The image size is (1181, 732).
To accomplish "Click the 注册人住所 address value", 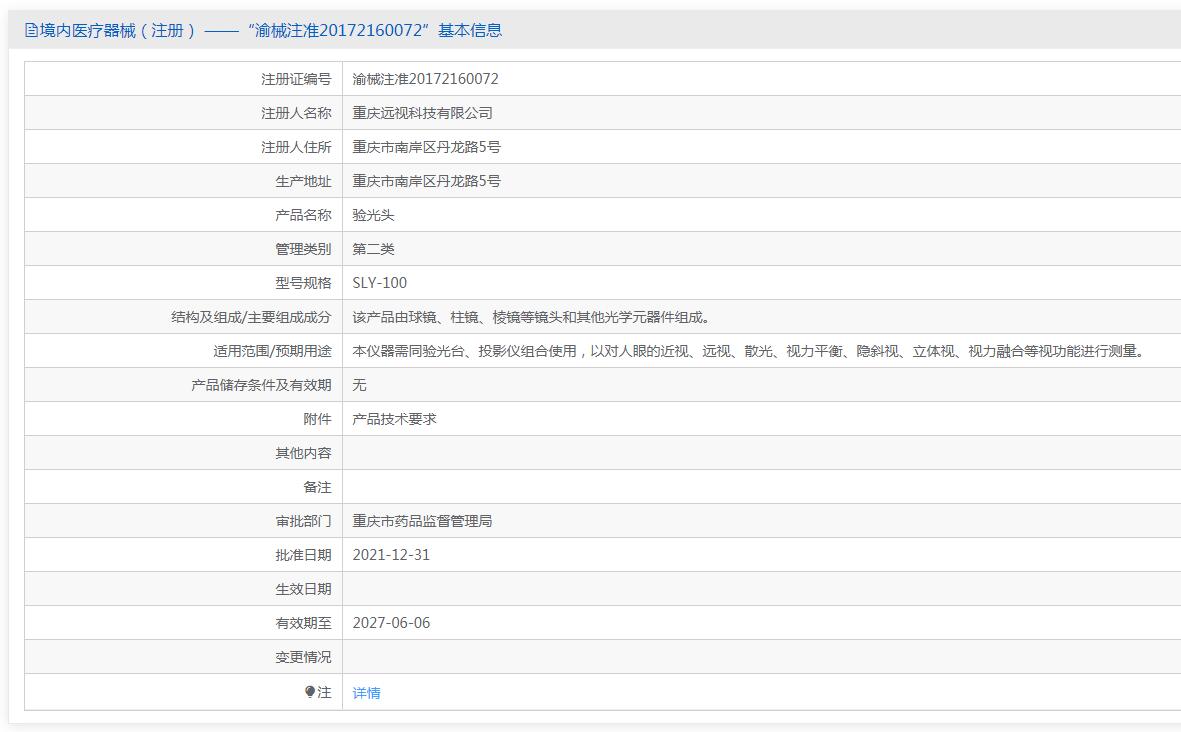I will (x=426, y=147).
